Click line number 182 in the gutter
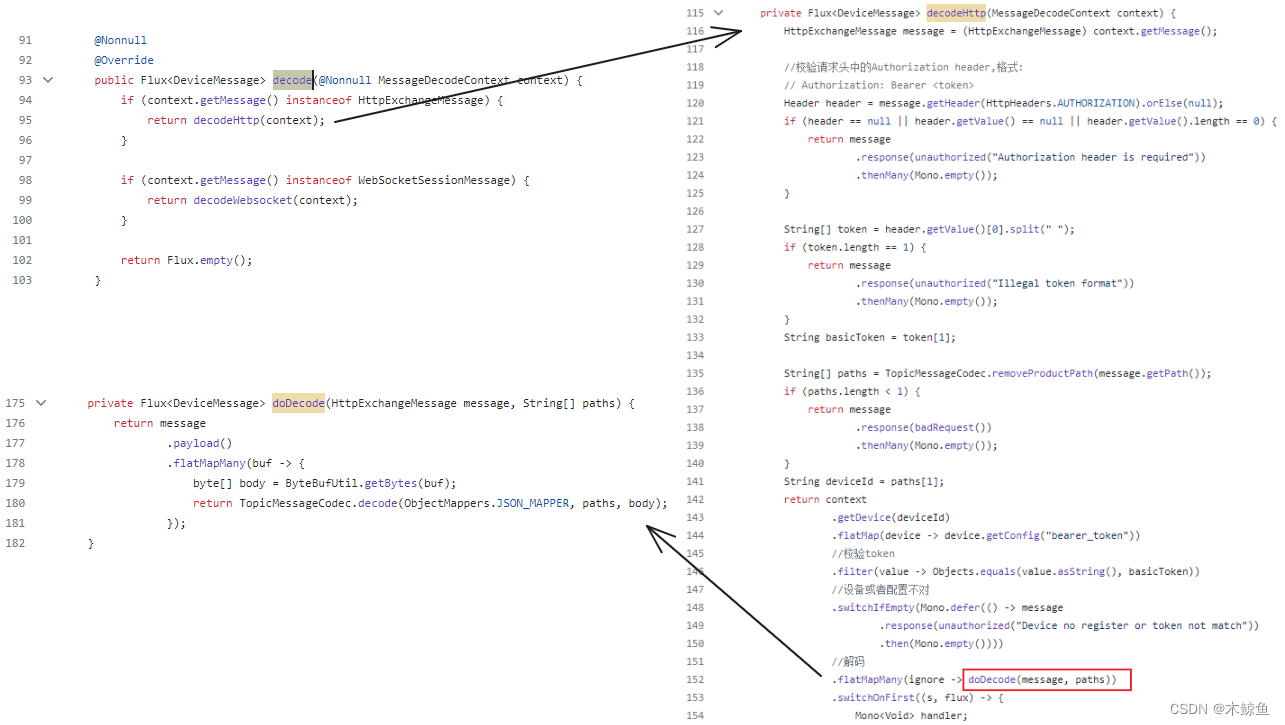1285x725 pixels. tap(15, 543)
